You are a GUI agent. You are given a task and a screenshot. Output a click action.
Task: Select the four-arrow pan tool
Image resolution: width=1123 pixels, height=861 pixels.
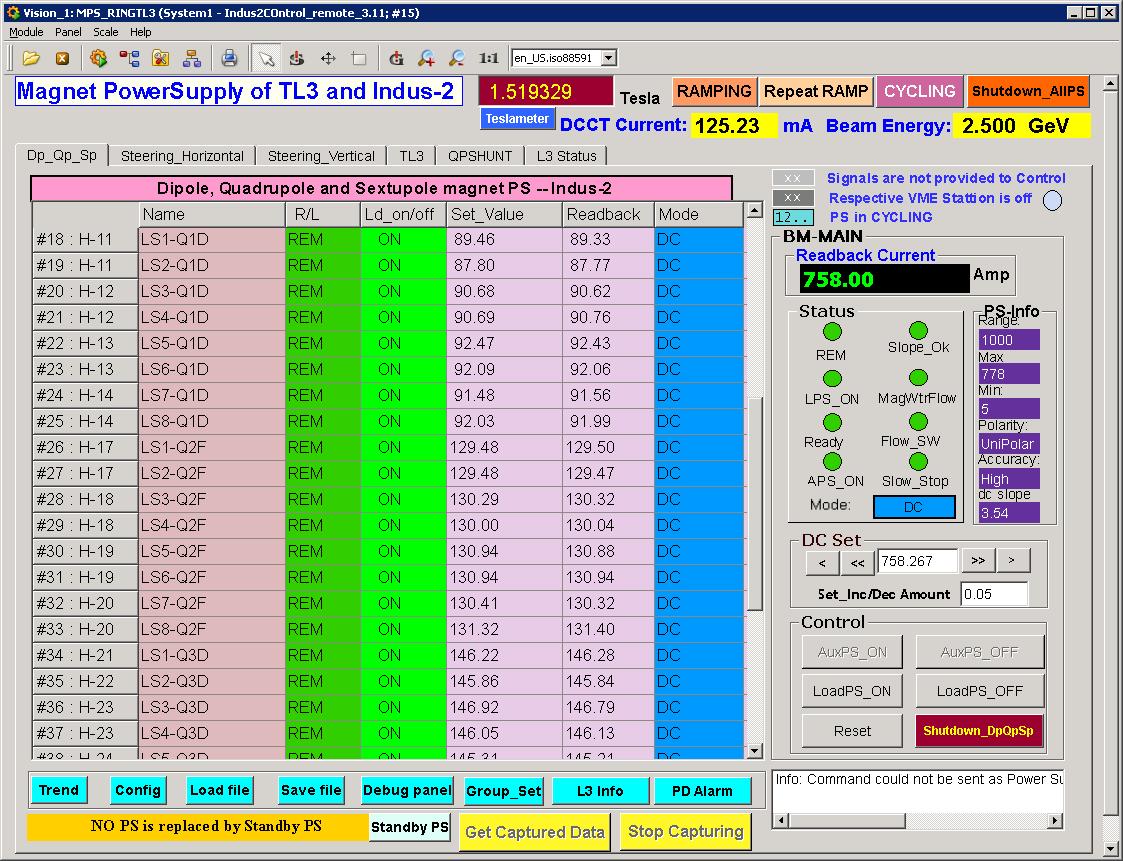(328, 59)
